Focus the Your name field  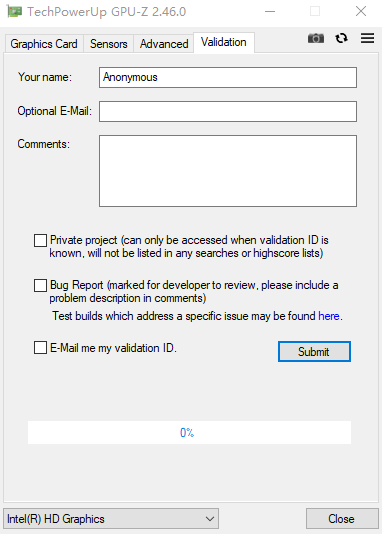228,77
